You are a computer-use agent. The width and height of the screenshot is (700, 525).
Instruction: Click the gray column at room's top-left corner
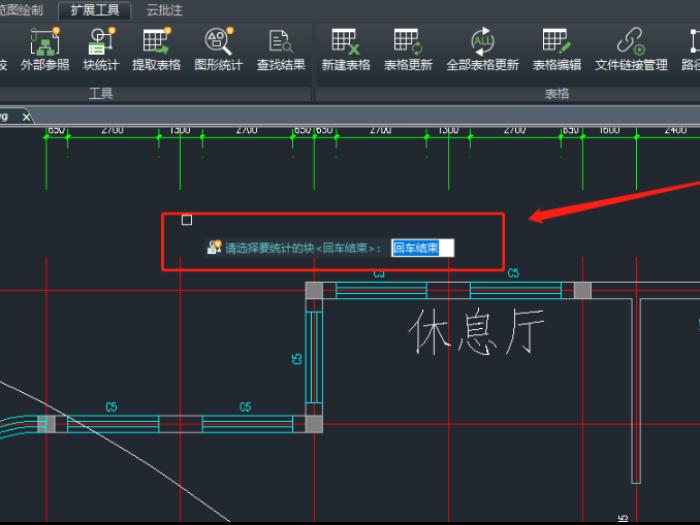314,290
